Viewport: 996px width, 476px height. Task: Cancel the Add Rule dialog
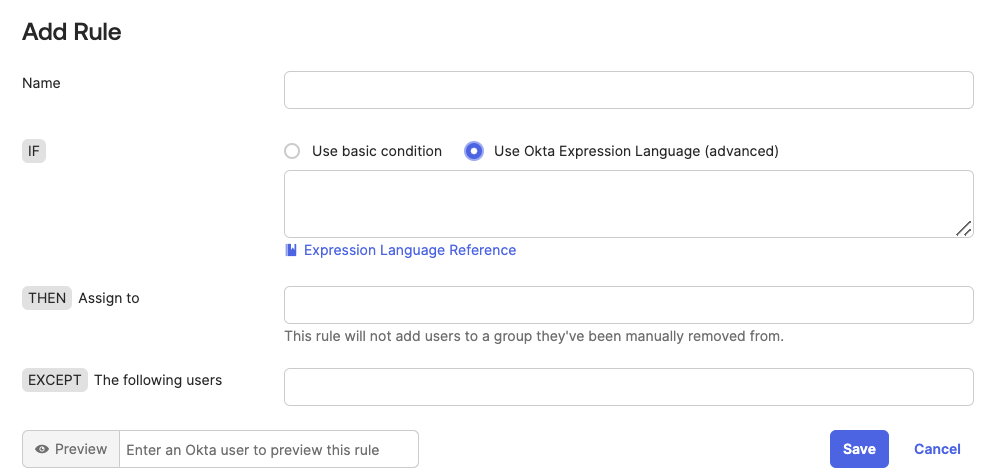pyautogui.click(x=937, y=449)
